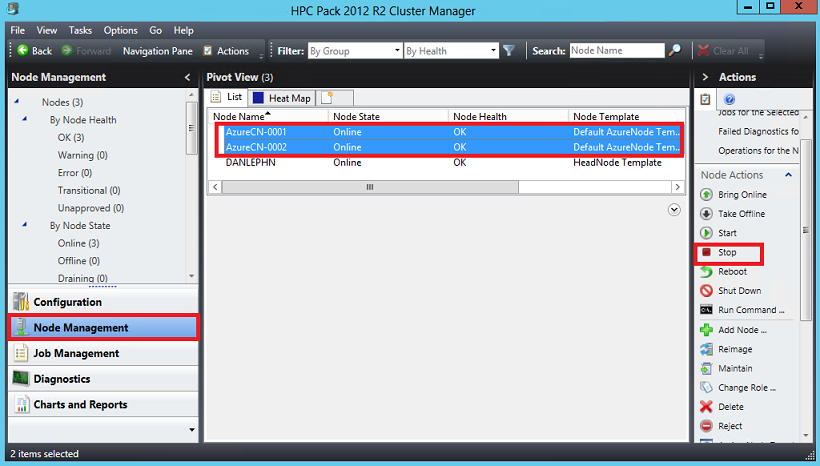Select Error (0) tree item

[x=75, y=173]
